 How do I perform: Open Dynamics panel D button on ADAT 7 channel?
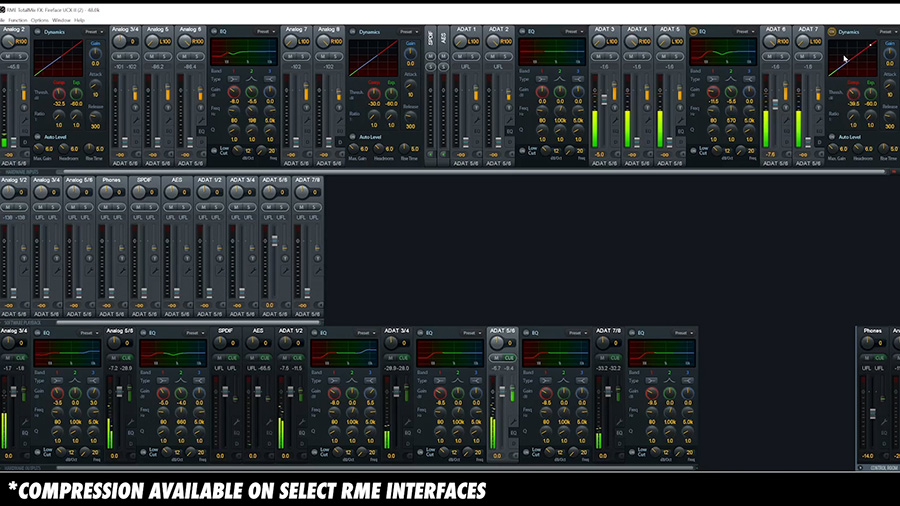coord(818,142)
